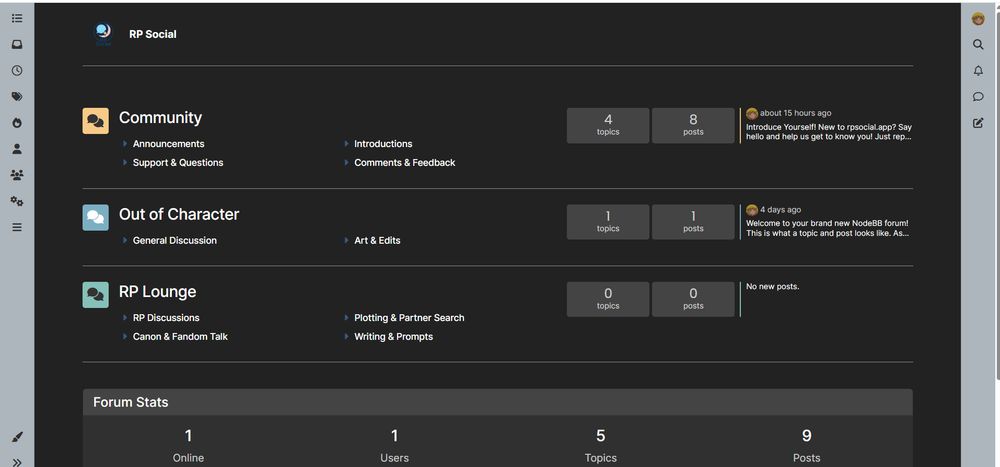Expand the left sidebar with double chevron
Screen dimensions: 1000x467
[x=17, y=463]
